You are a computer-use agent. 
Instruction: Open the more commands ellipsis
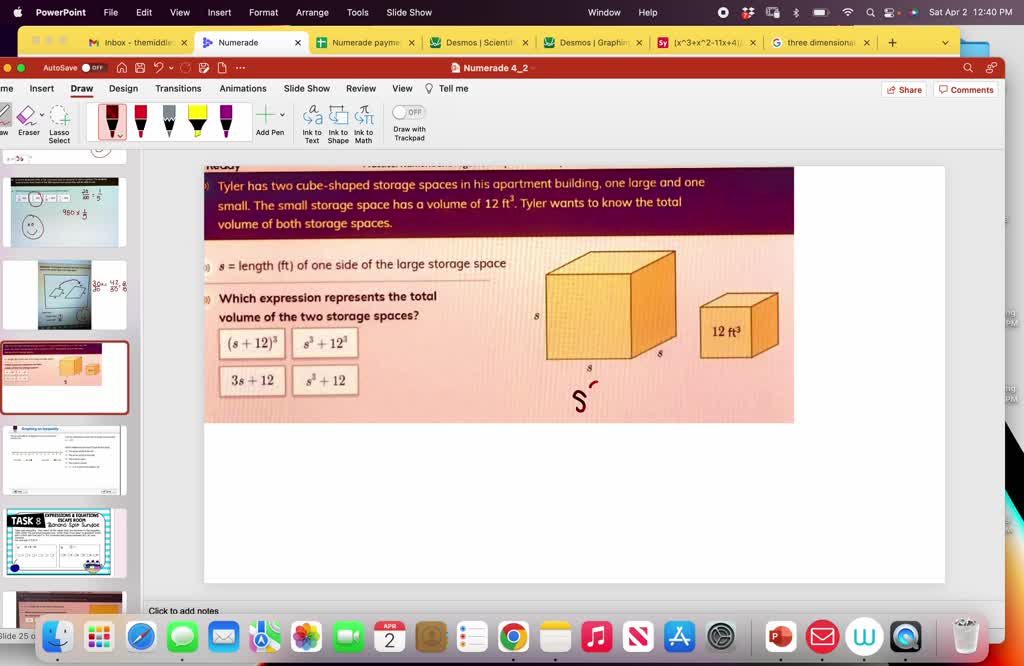coord(240,68)
